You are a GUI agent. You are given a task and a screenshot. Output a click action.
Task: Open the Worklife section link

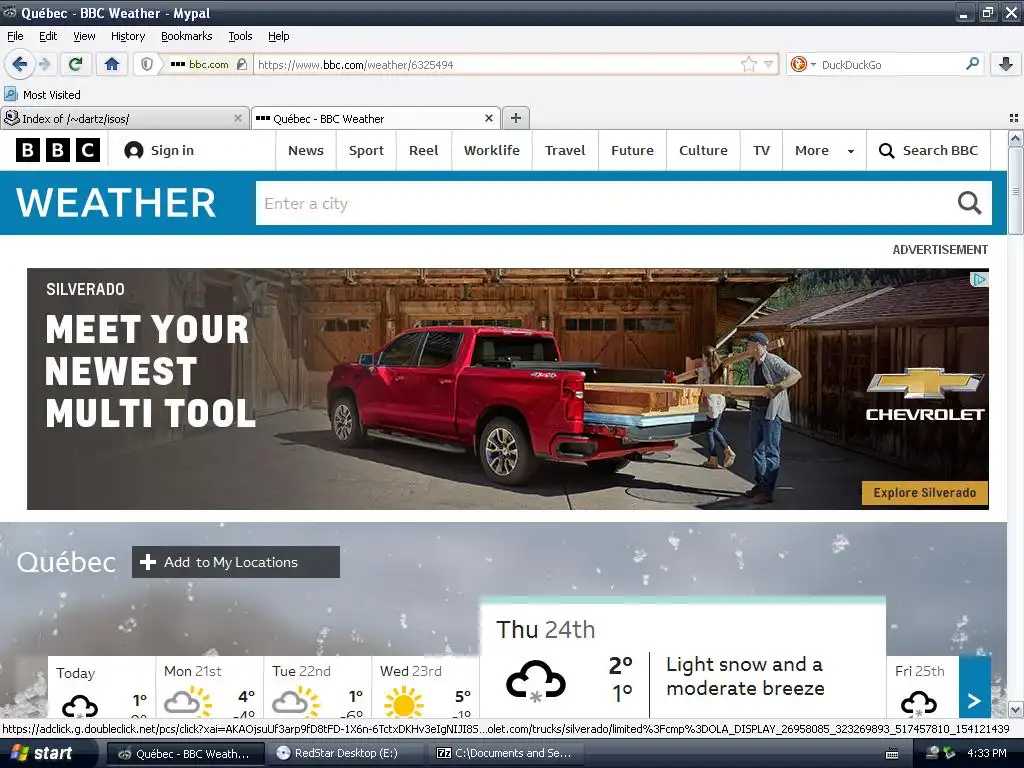[x=492, y=150]
